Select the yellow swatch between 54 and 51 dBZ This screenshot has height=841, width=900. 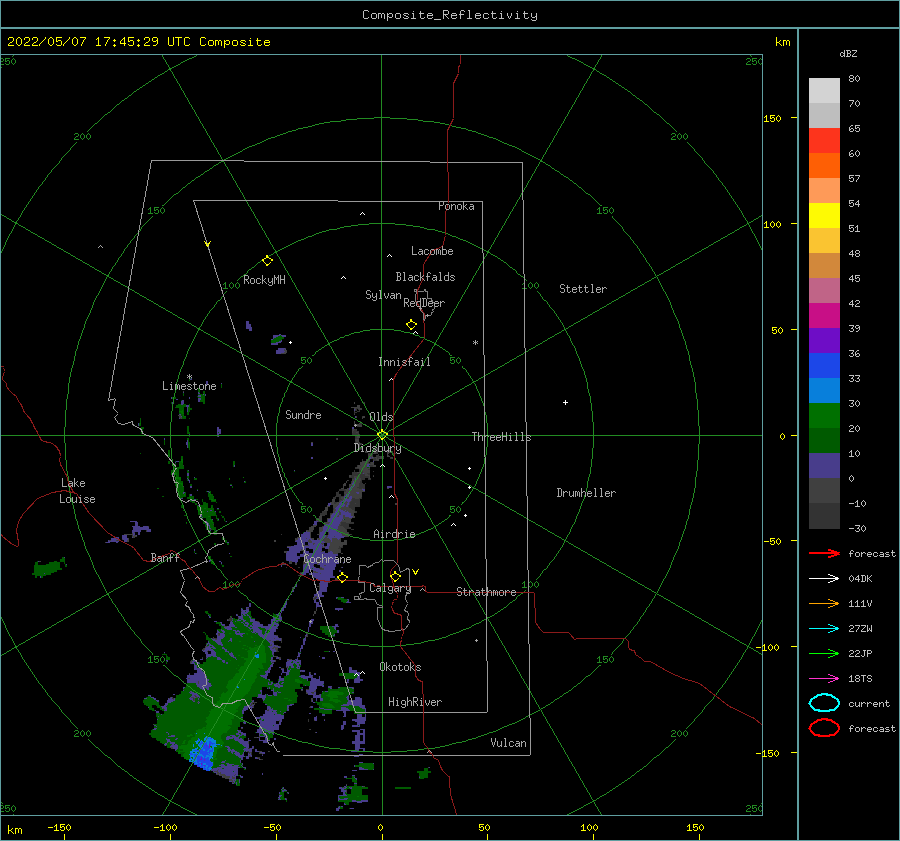coord(824,216)
